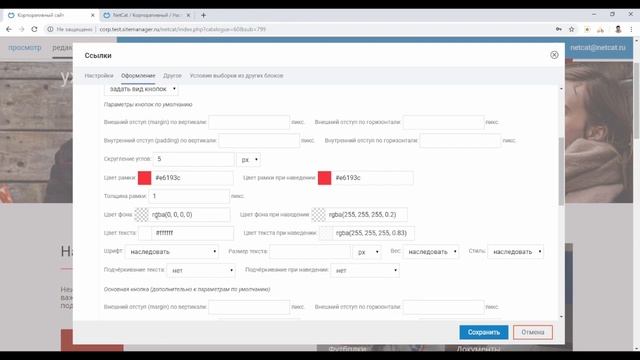Go back using browser back arrow

click(9, 29)
